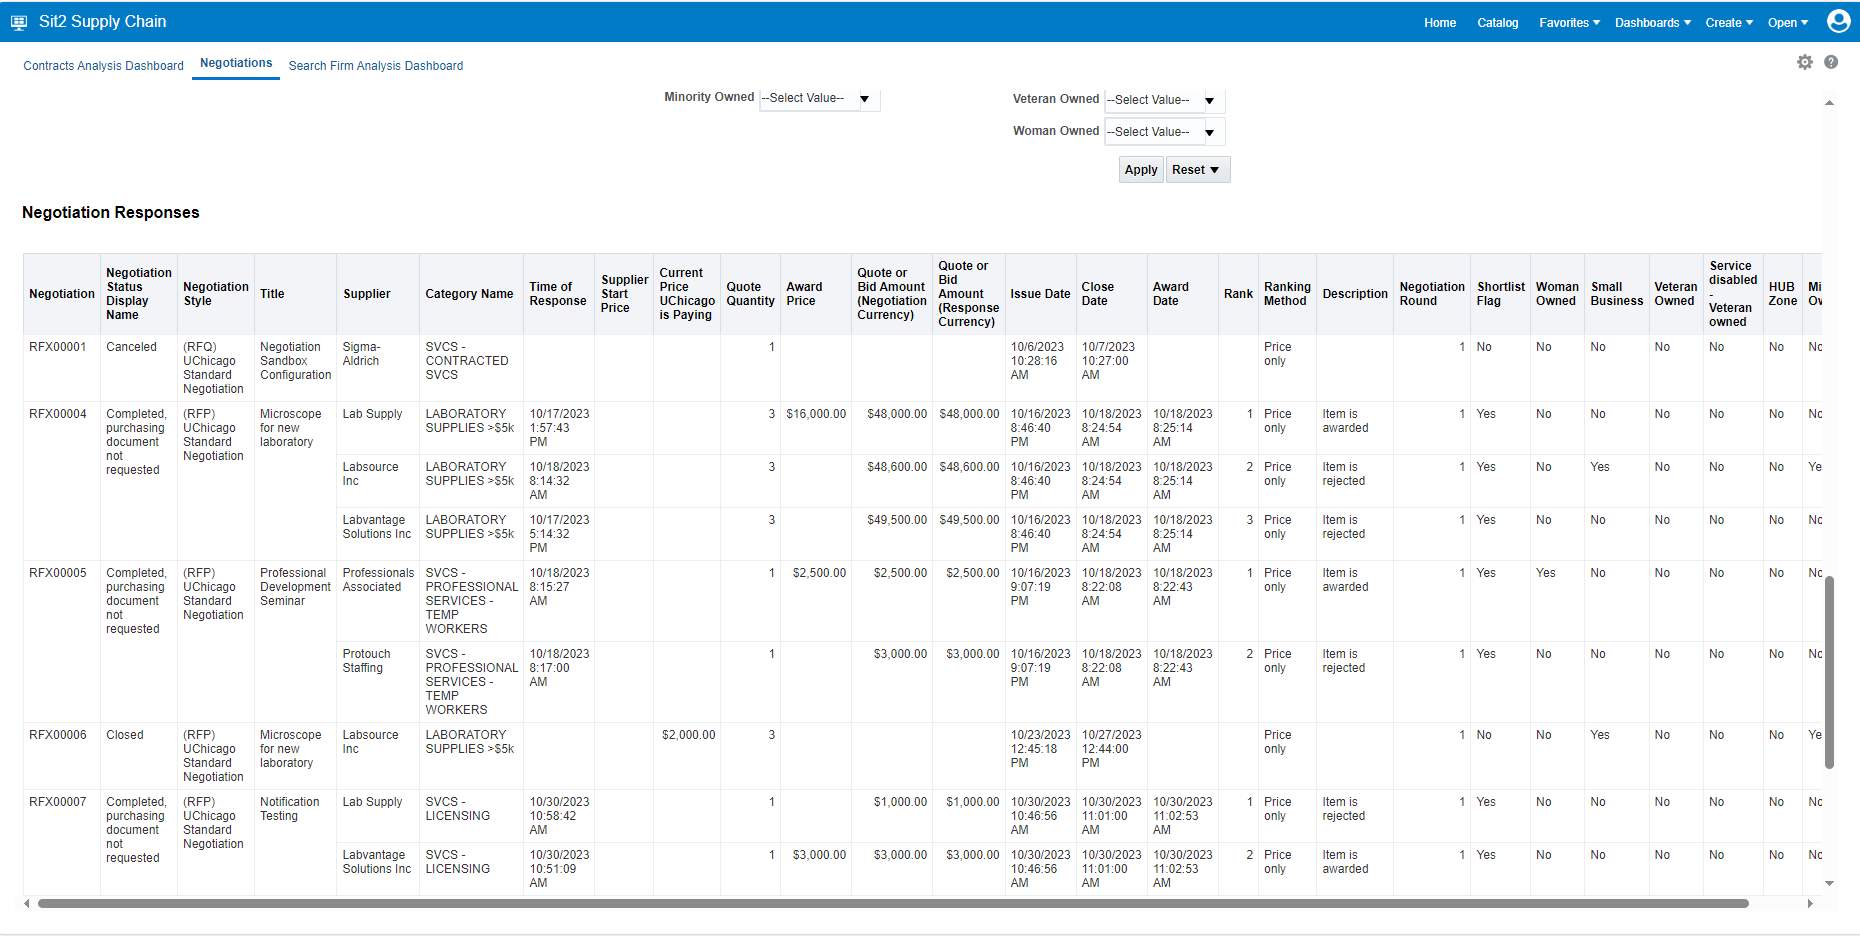This screenshot has width=1860, height=936.
Task: Click the Help question mark icon
Action: pyautogui.click(x=1832, y=62)
